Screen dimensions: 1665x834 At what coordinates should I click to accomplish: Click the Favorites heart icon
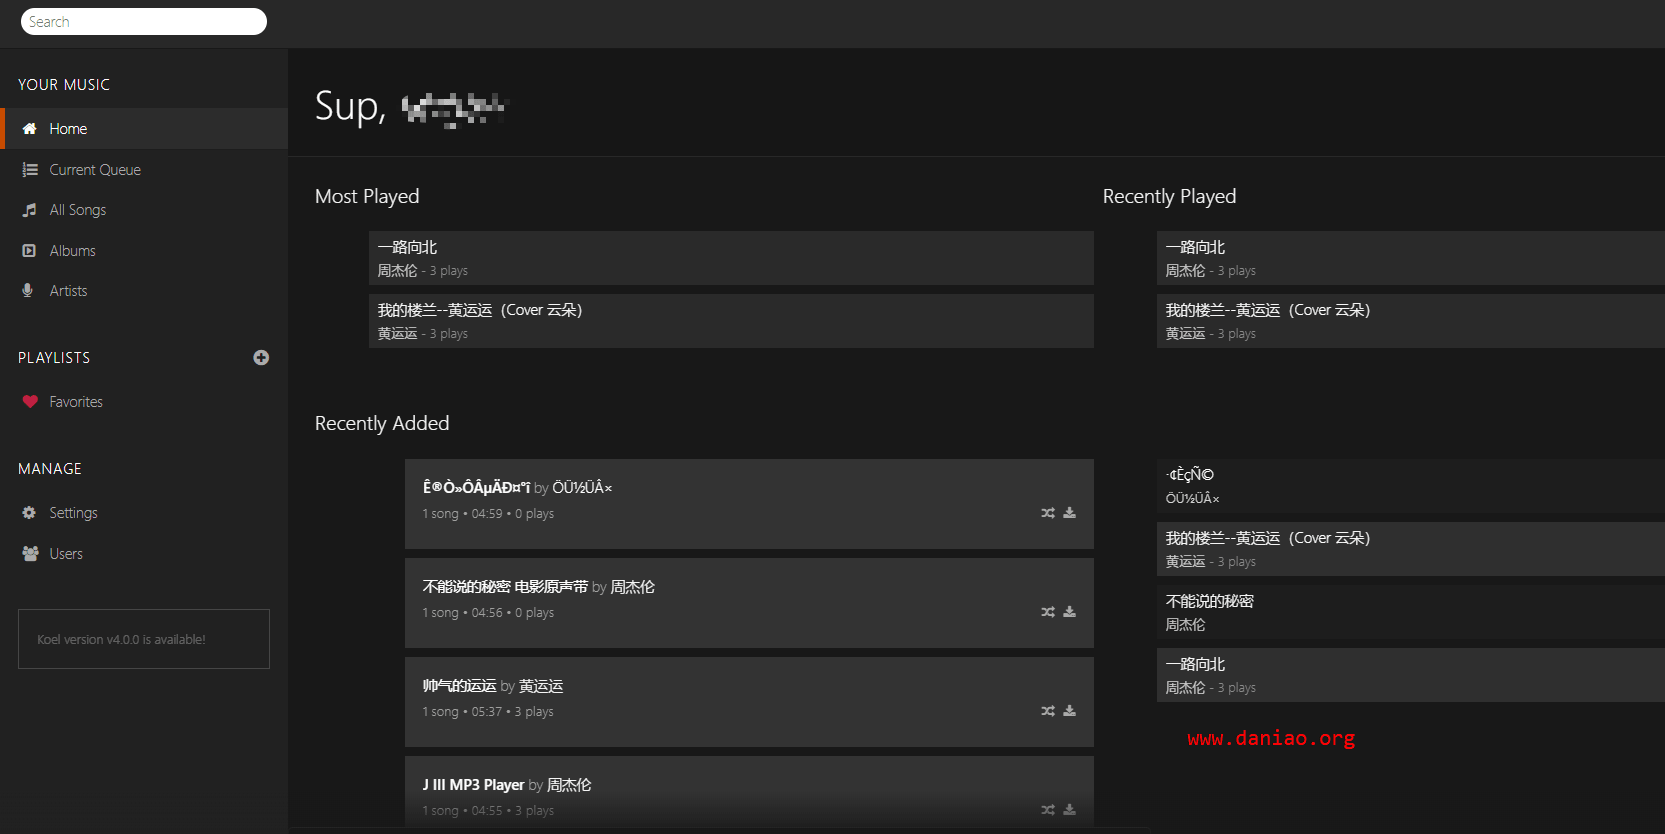30,402
